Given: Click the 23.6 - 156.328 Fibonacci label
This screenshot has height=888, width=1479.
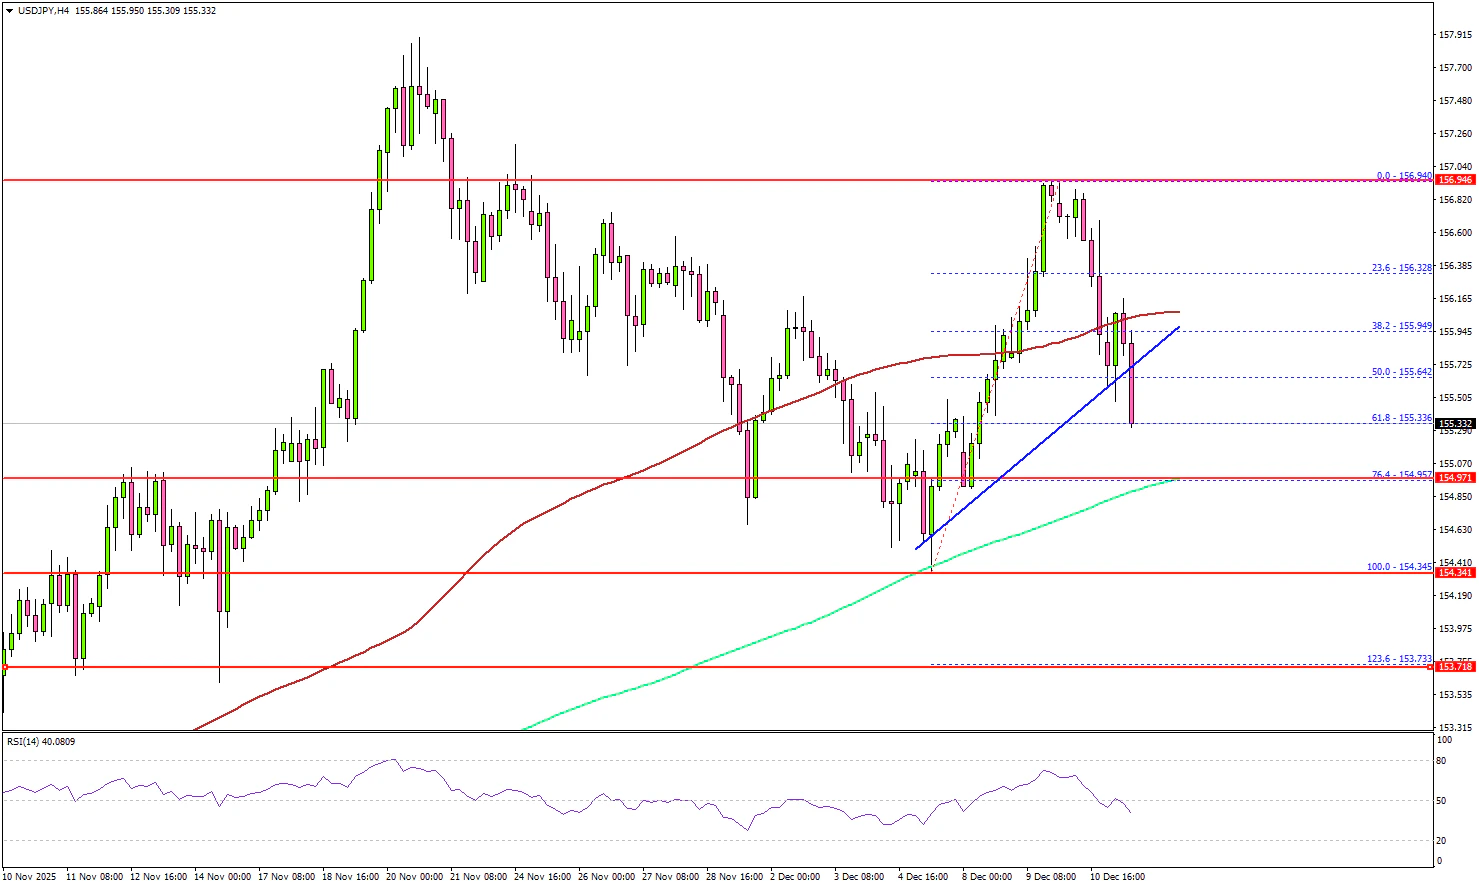Looking at the screenshot, I should coord(1401,268).
